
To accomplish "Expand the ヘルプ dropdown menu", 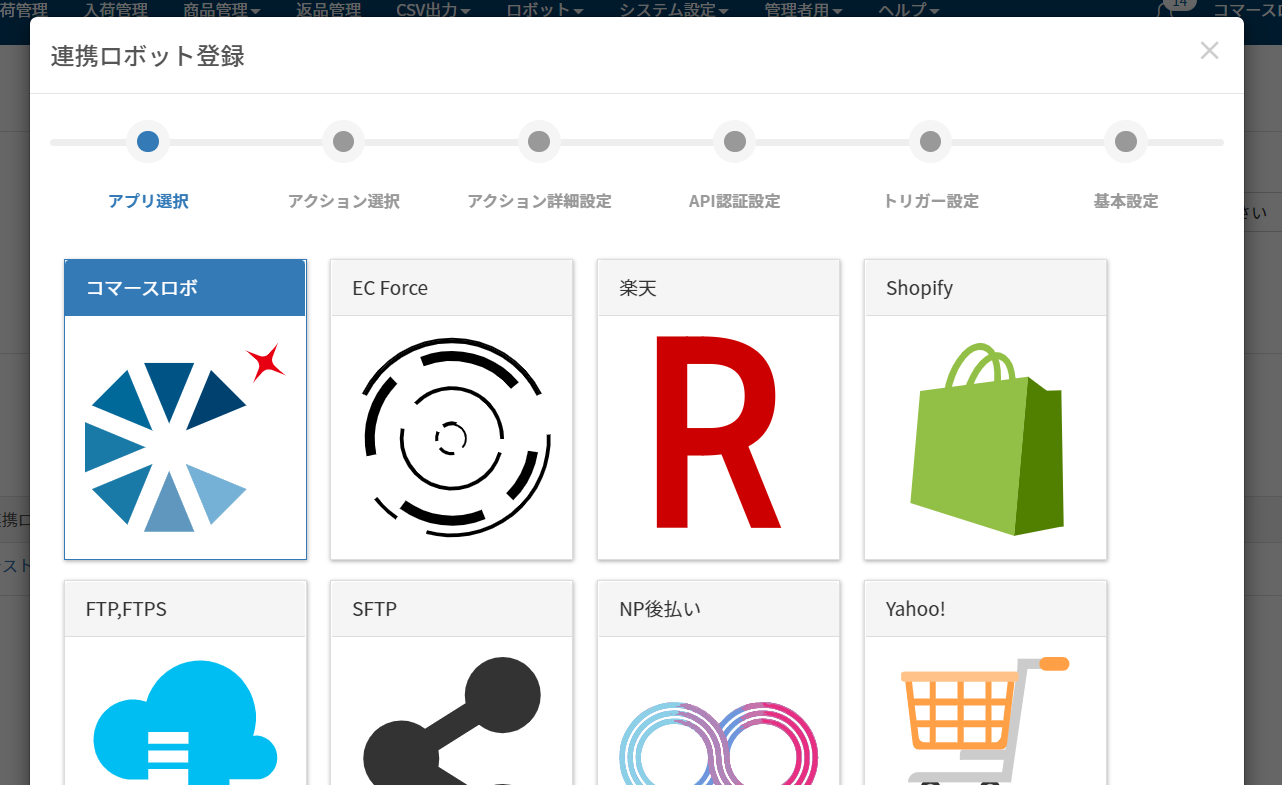I will 908,10.
